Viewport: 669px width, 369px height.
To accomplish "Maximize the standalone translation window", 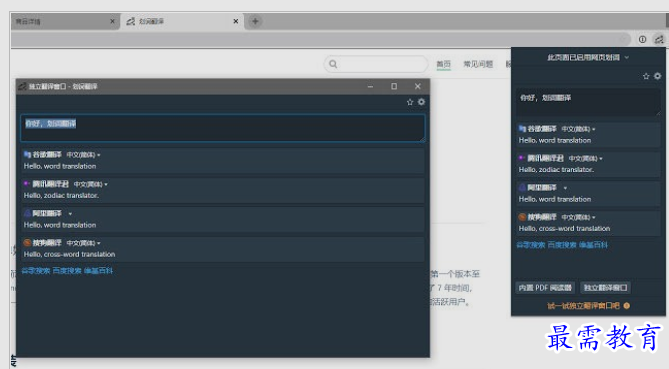I will click(394, 86).
